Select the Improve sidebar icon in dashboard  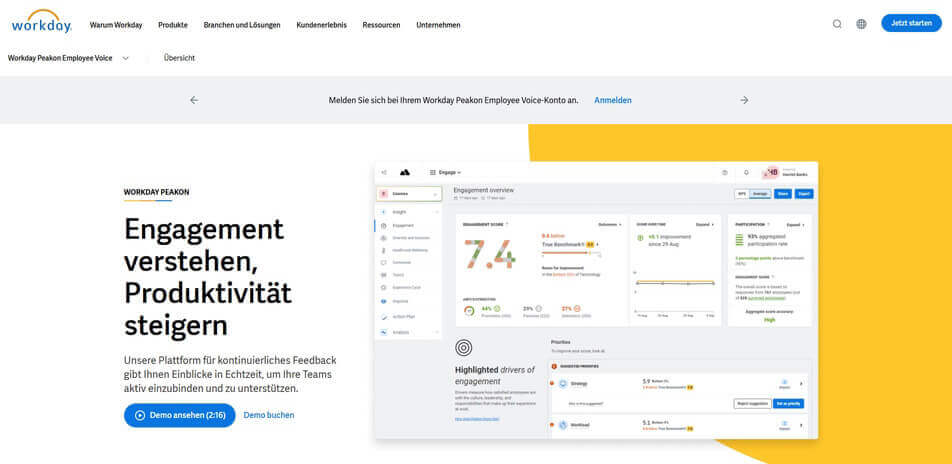coord(384,301)
